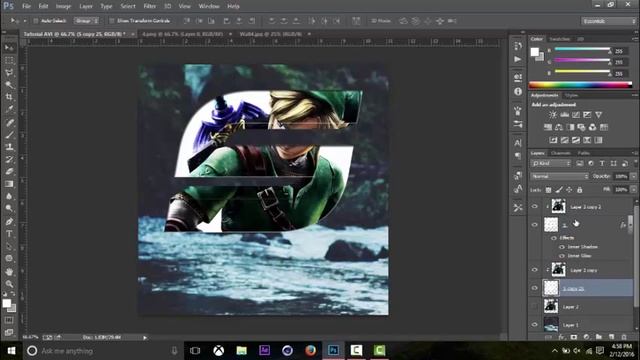Viewport: 640px width, 360px height.
Task: Open the layer filter Kind dropdown
Action: (x=551, y=163)
